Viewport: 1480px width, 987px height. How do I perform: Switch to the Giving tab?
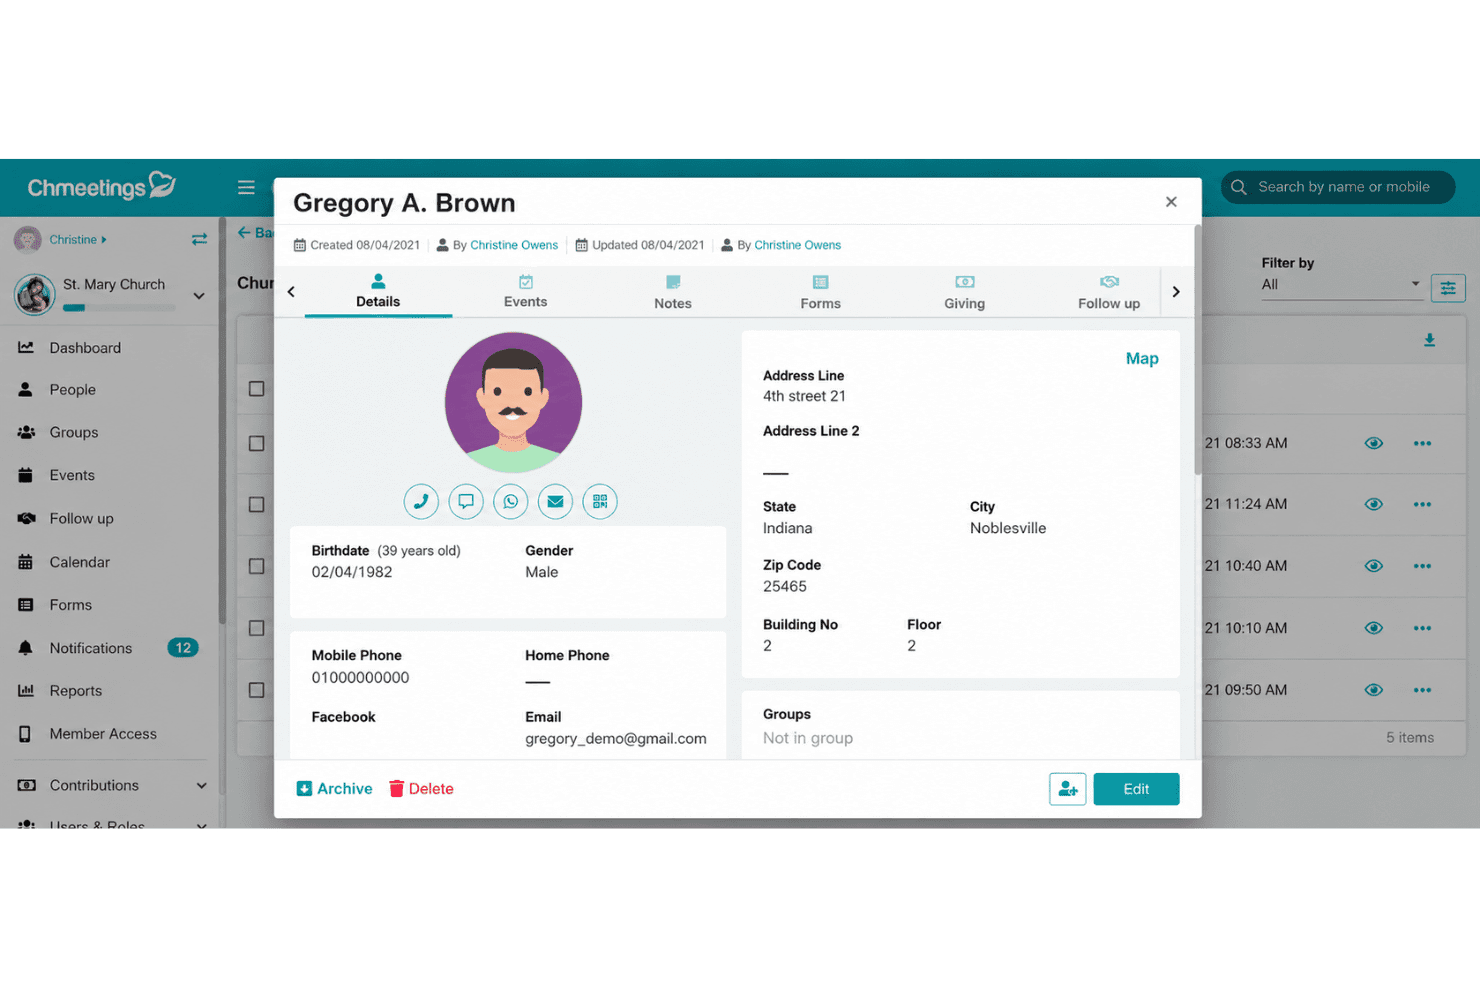965,292
